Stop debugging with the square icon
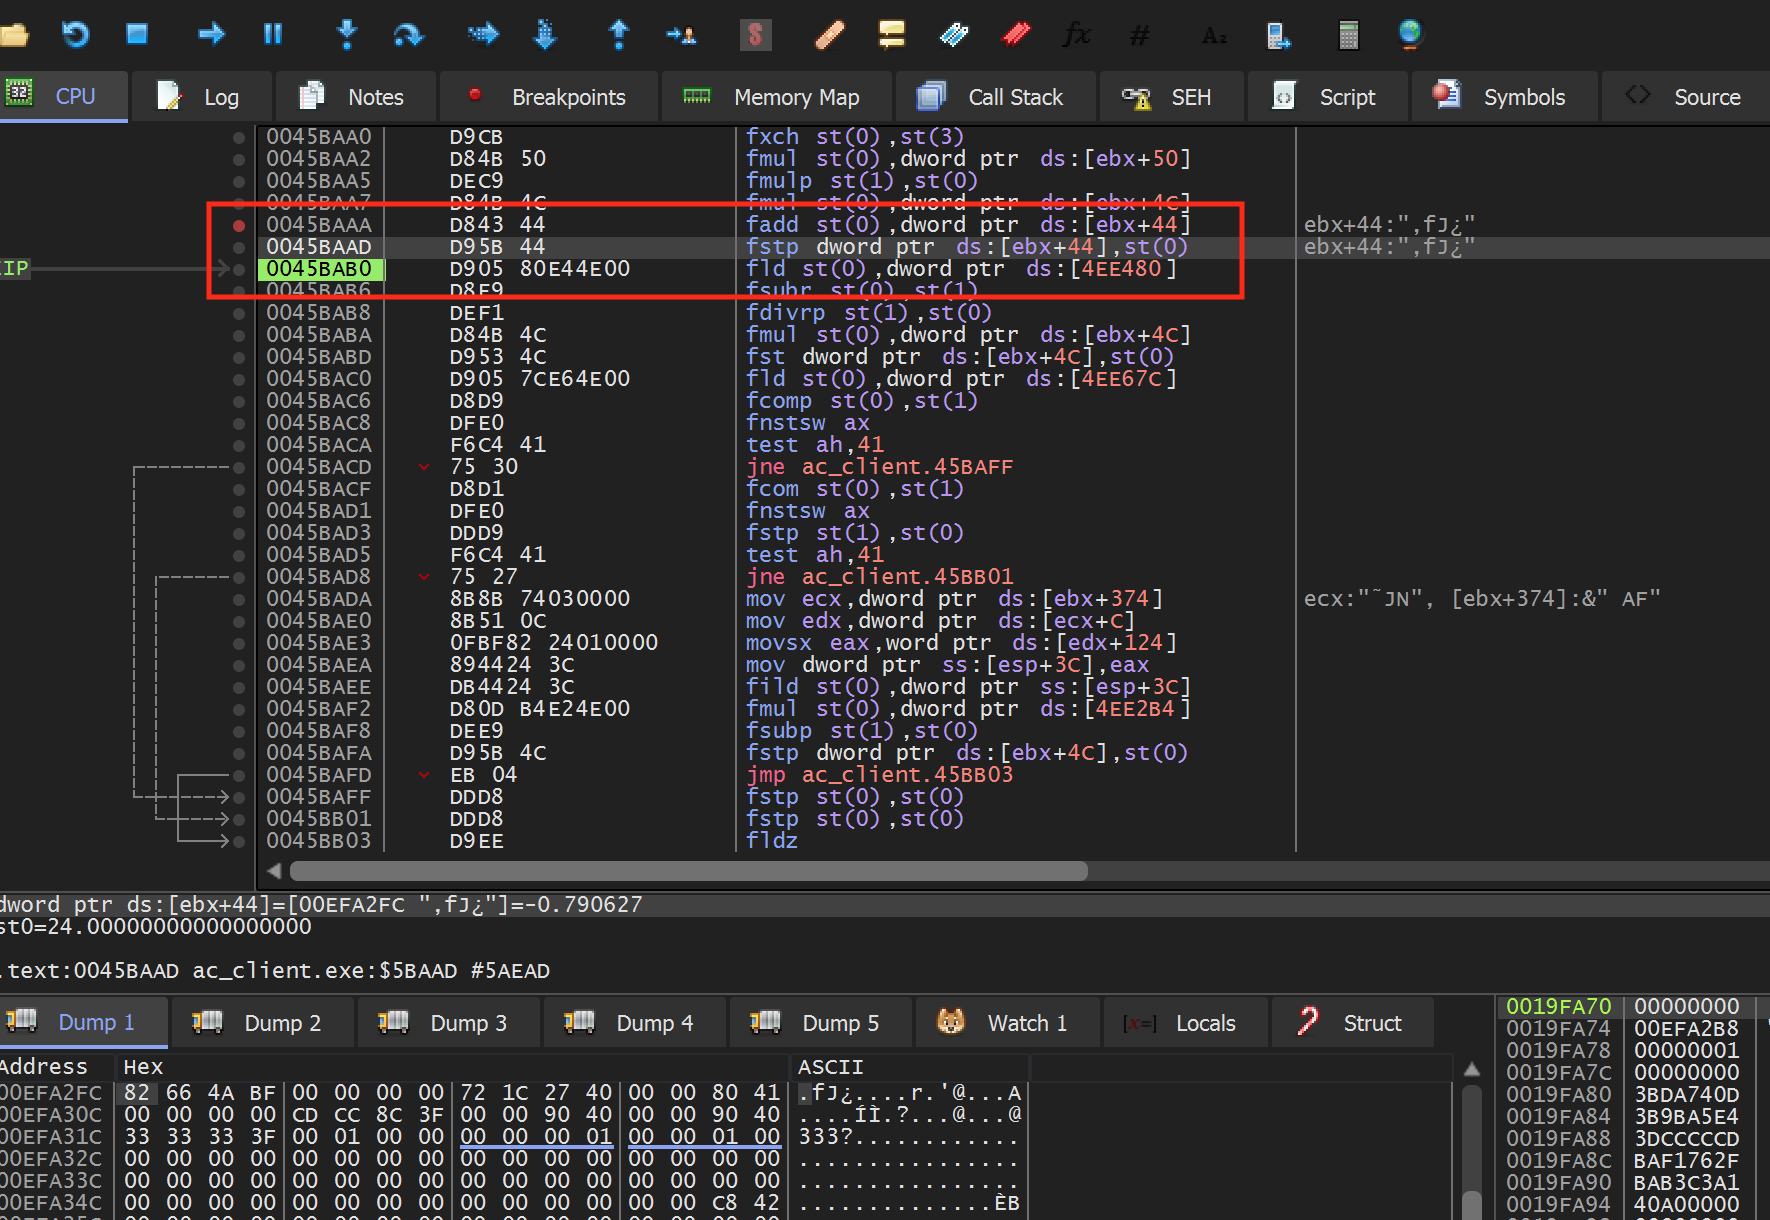The height and width of the screenshot is (1220, 1770). (137, 35)
